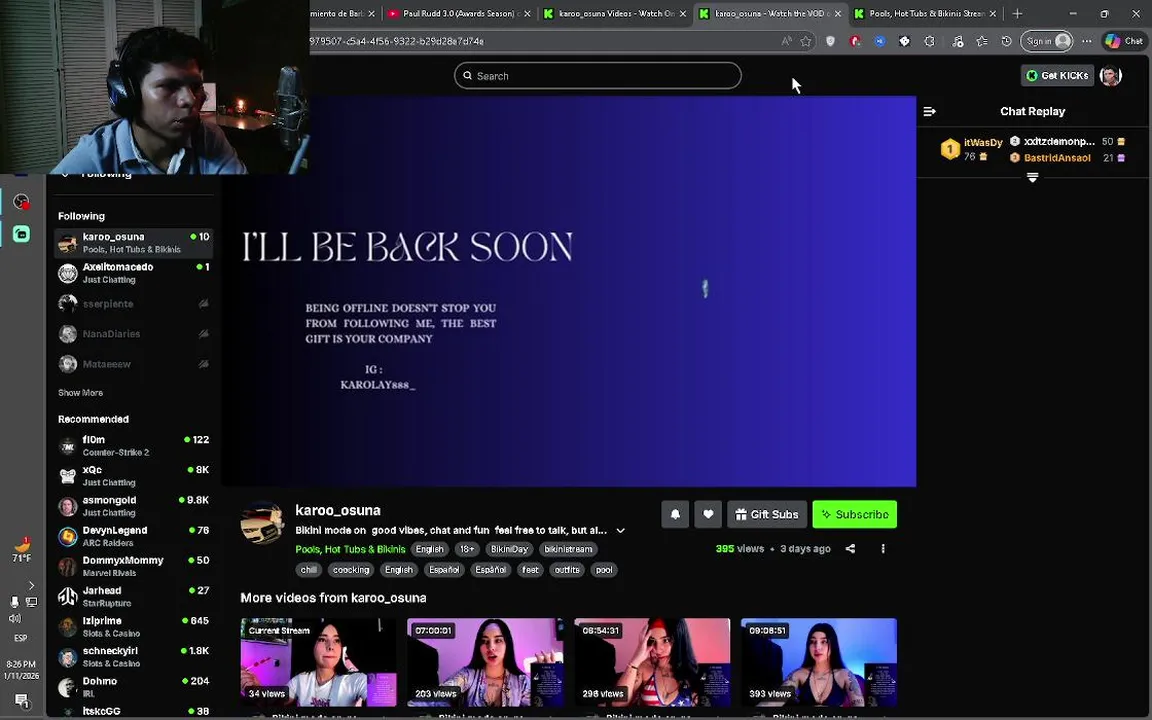Click the Subscribe button
Screen dimensions: 1152x720
[x=854, y=514]
